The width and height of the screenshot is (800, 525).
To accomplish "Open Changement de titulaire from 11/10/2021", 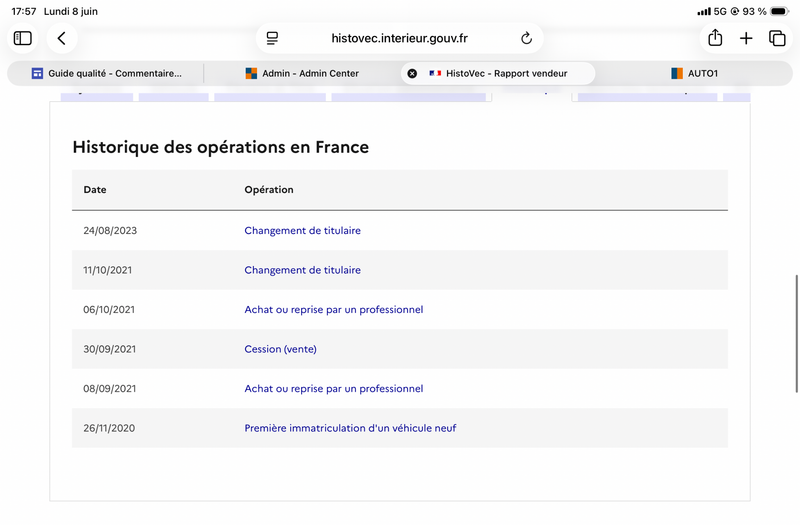I will point(303,270).
